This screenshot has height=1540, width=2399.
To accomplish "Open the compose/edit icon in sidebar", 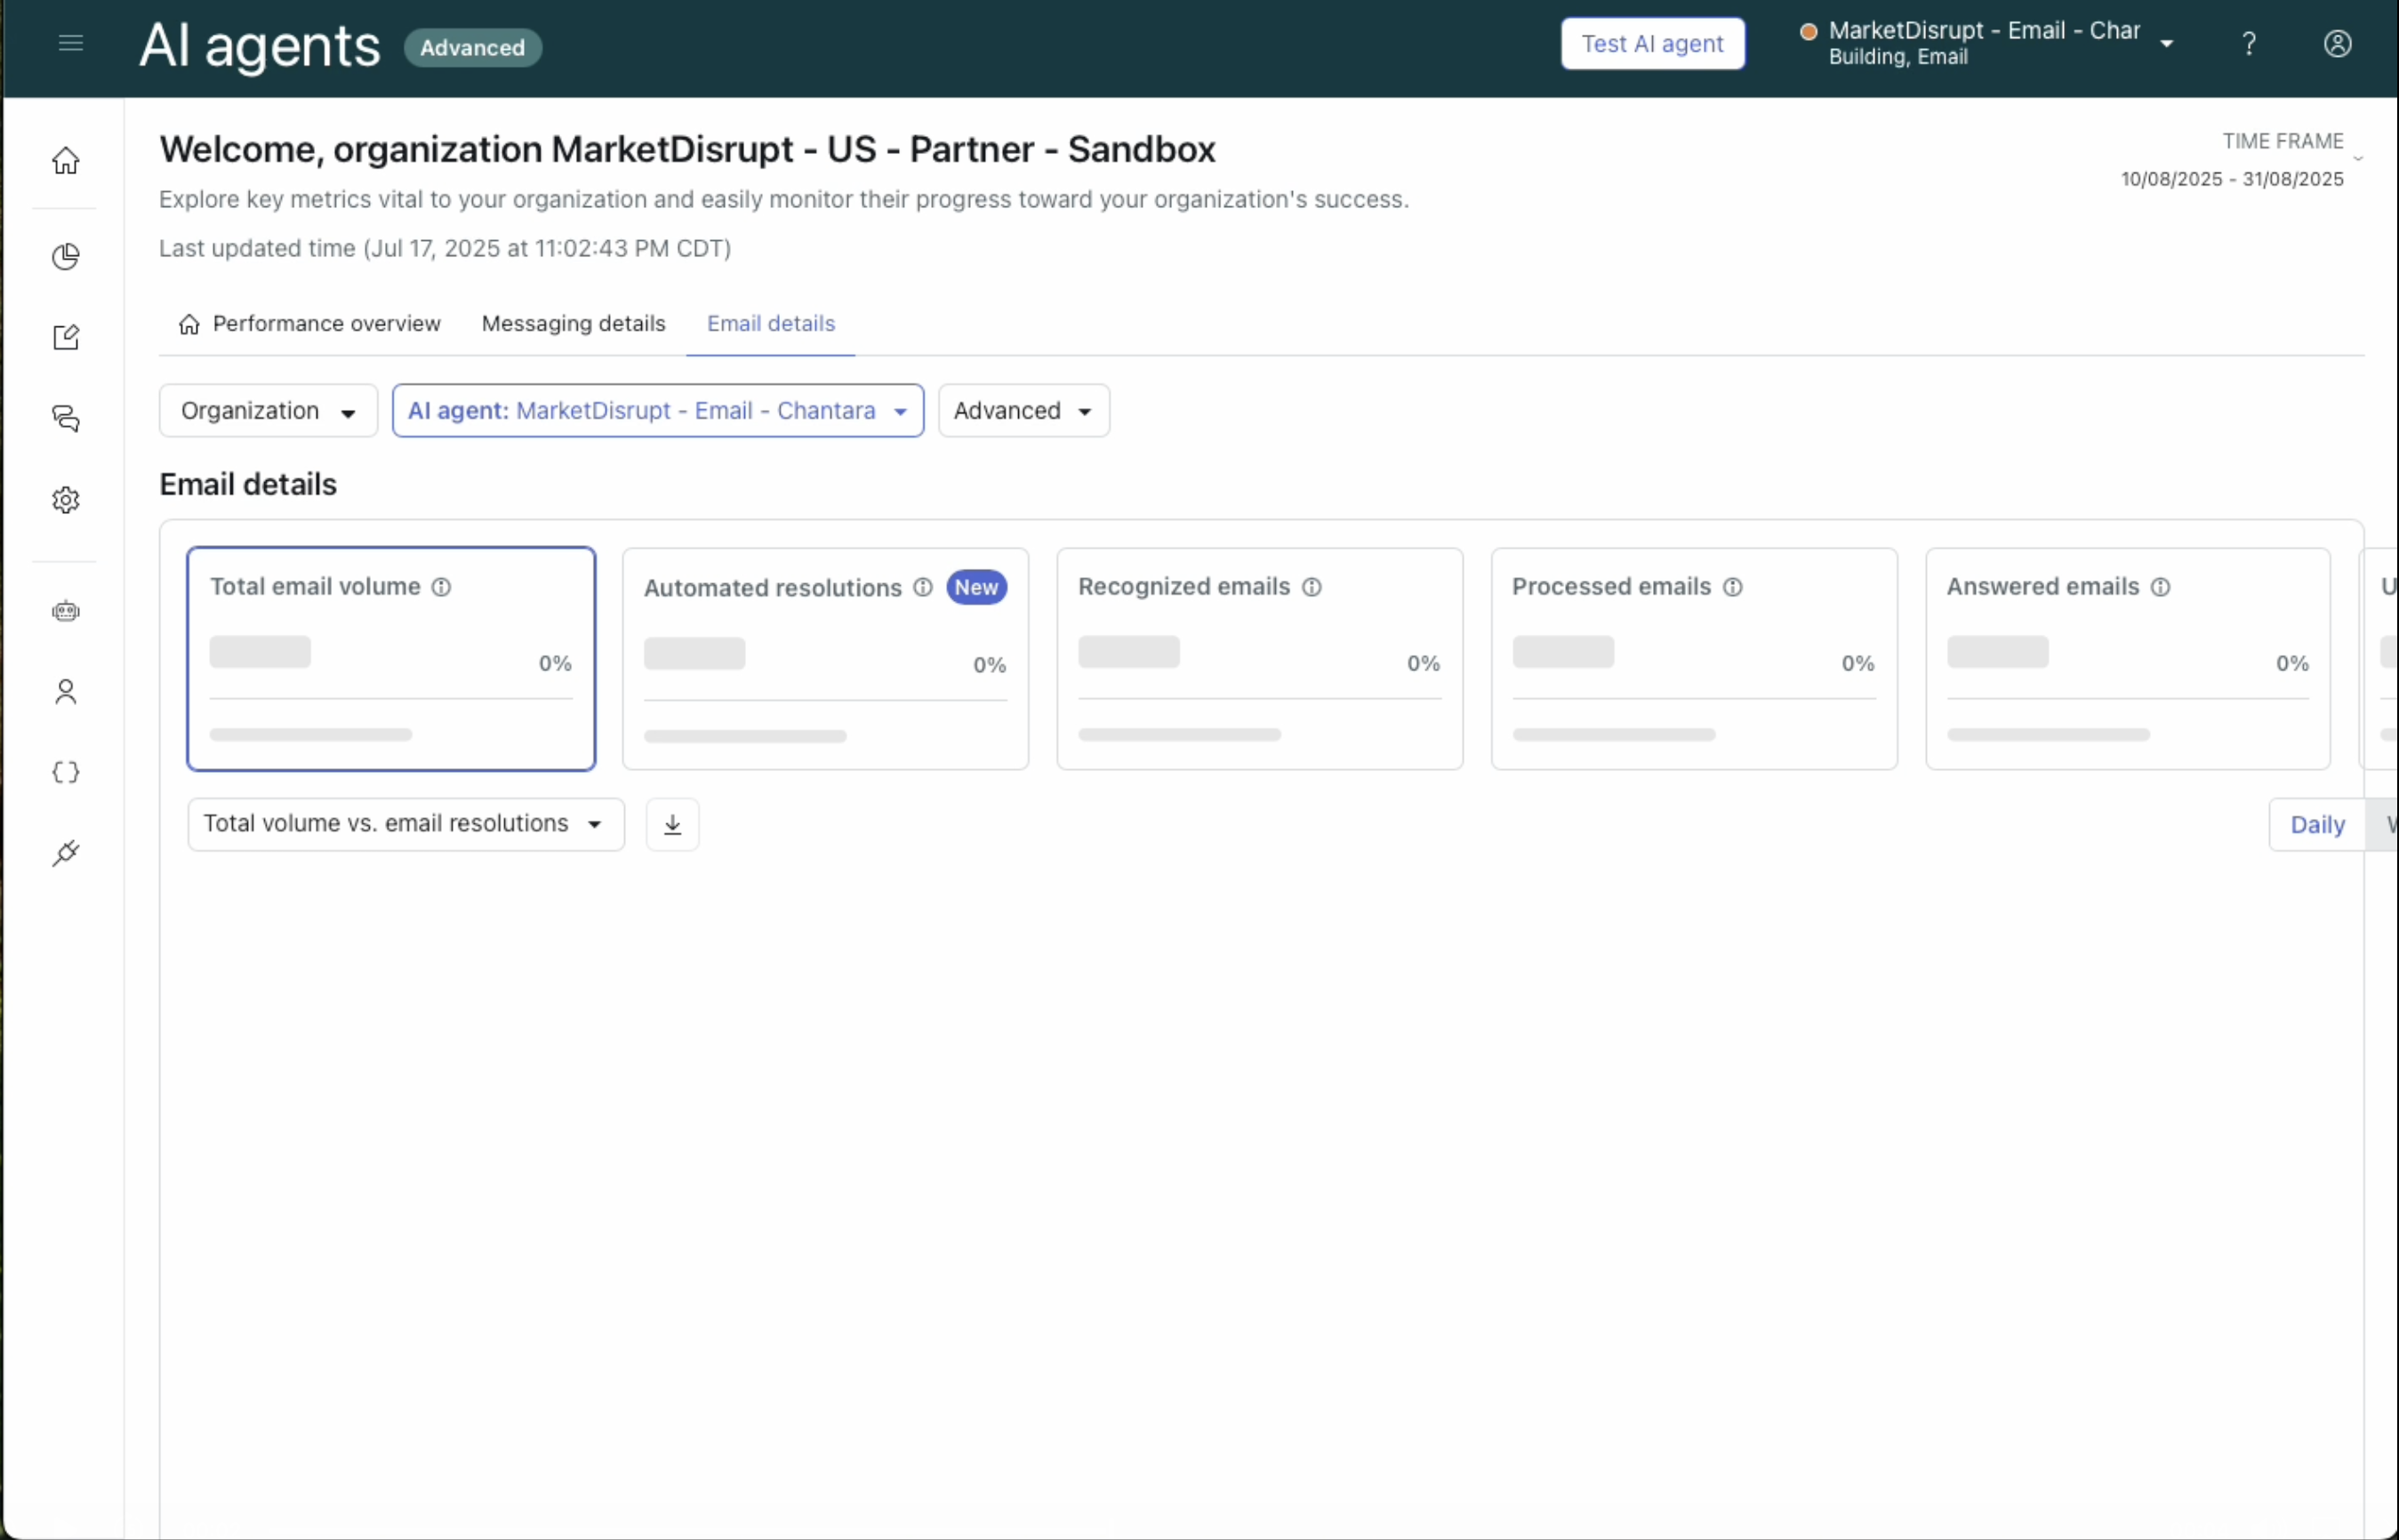I will [x=65, y=337].
